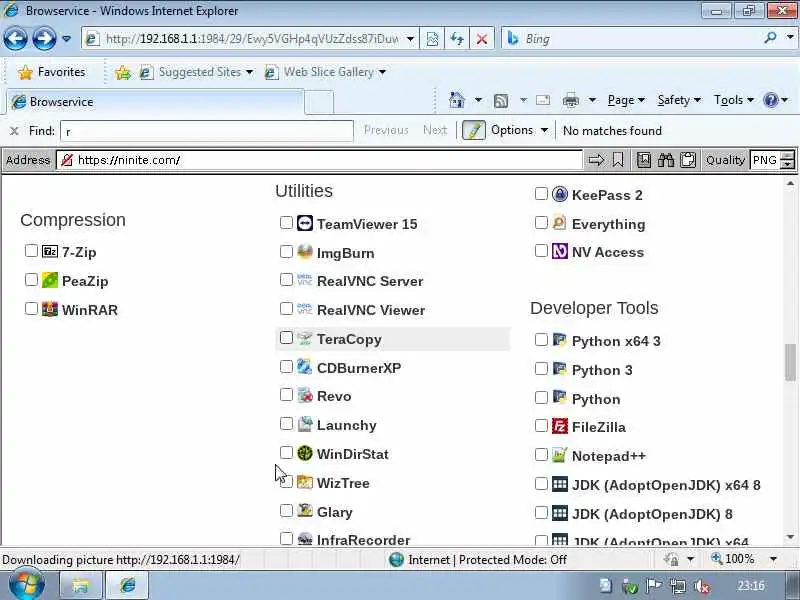Click the Bing search magnifier icon
The width and height of the screenshot is (800, 600).
click(x=770, y=38)
